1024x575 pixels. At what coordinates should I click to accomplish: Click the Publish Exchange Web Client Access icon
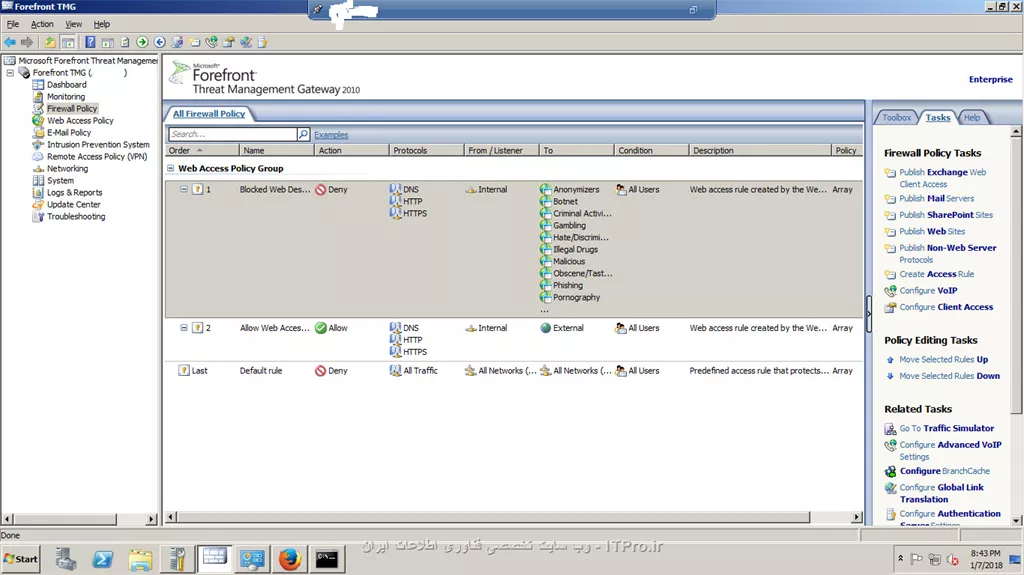[x=890, y=173]
